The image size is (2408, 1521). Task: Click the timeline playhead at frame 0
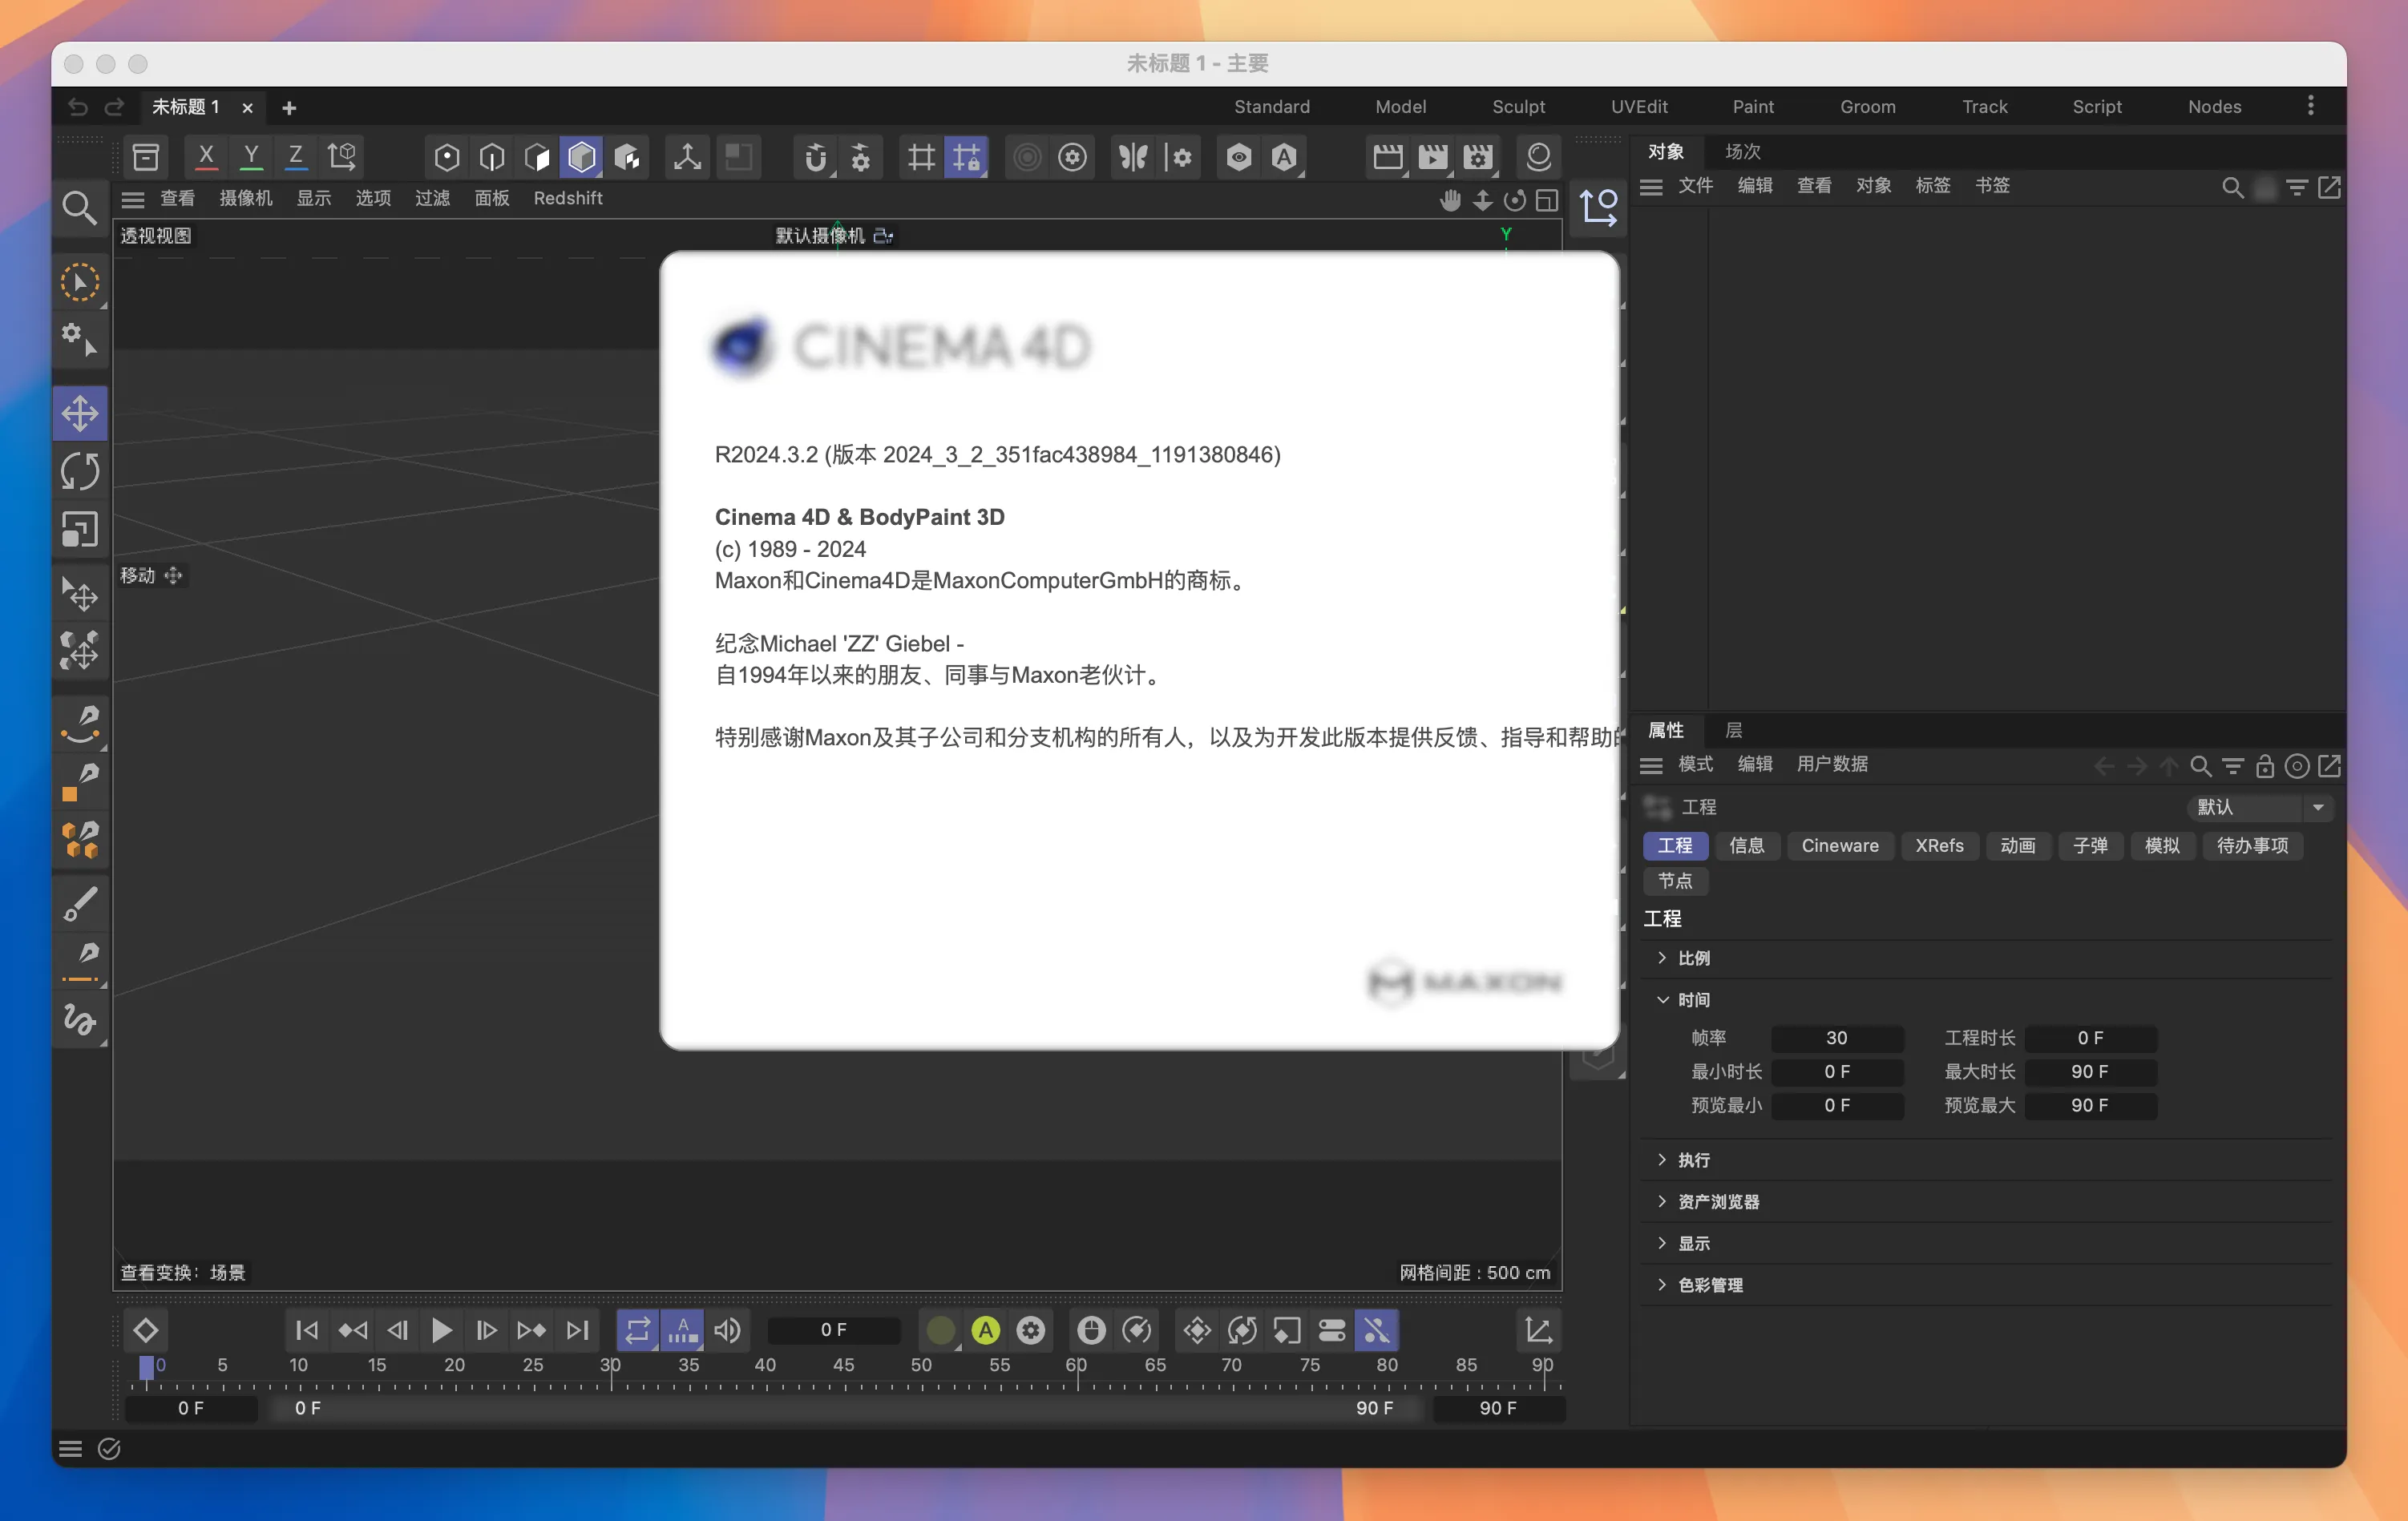pos(146,1367)
